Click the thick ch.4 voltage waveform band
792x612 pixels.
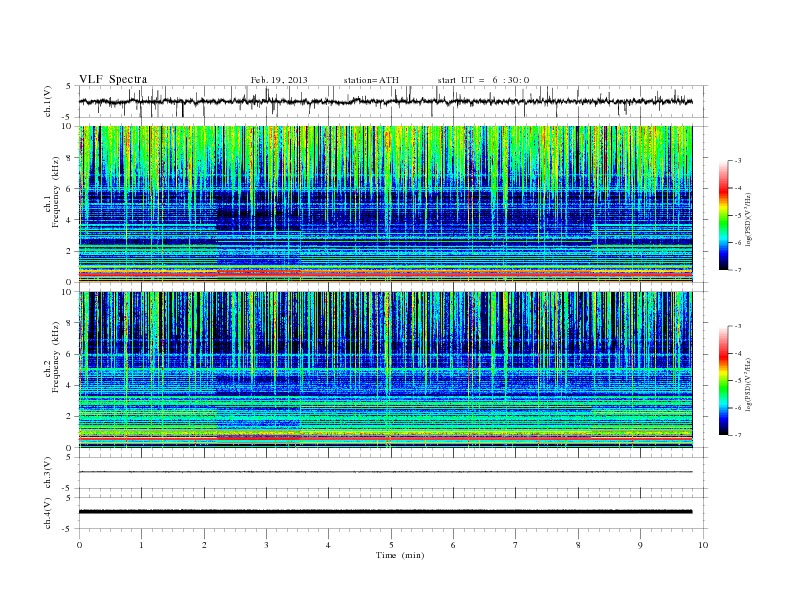(x=386, y=512)
